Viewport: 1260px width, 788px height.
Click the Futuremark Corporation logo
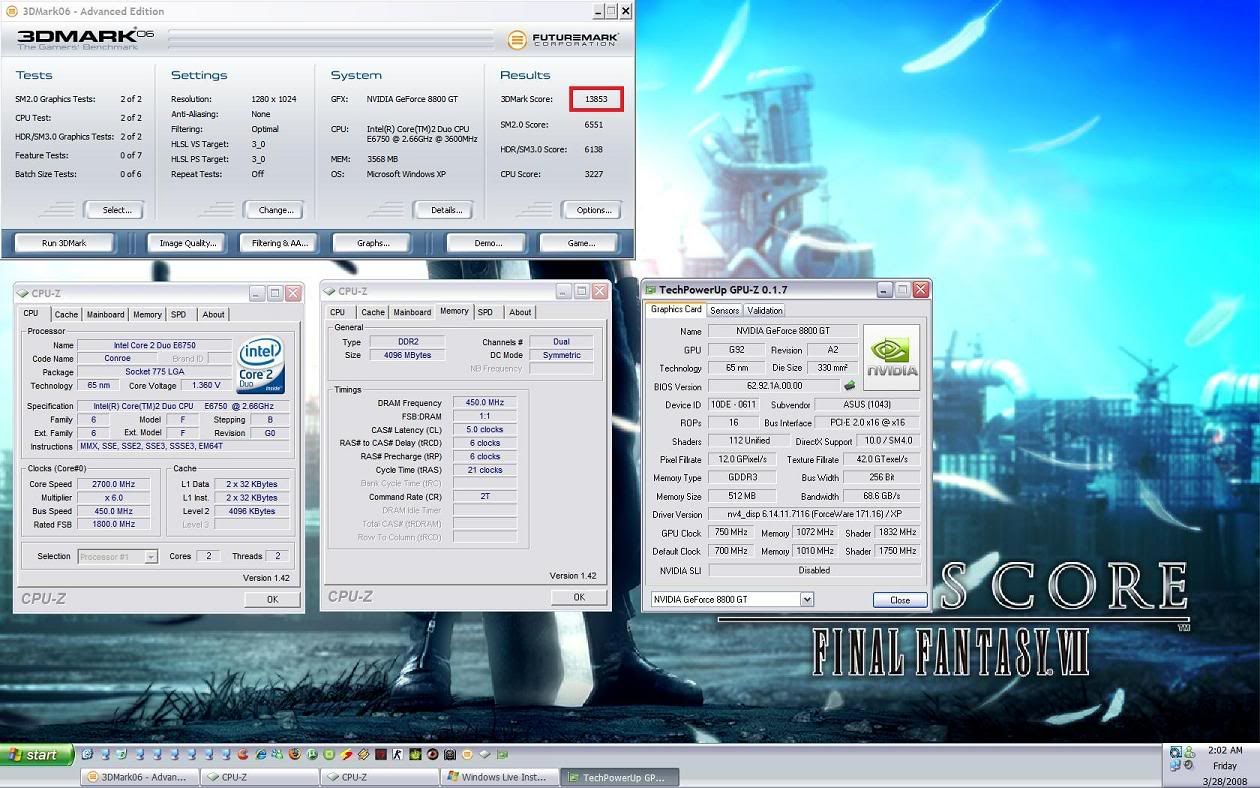563,40
